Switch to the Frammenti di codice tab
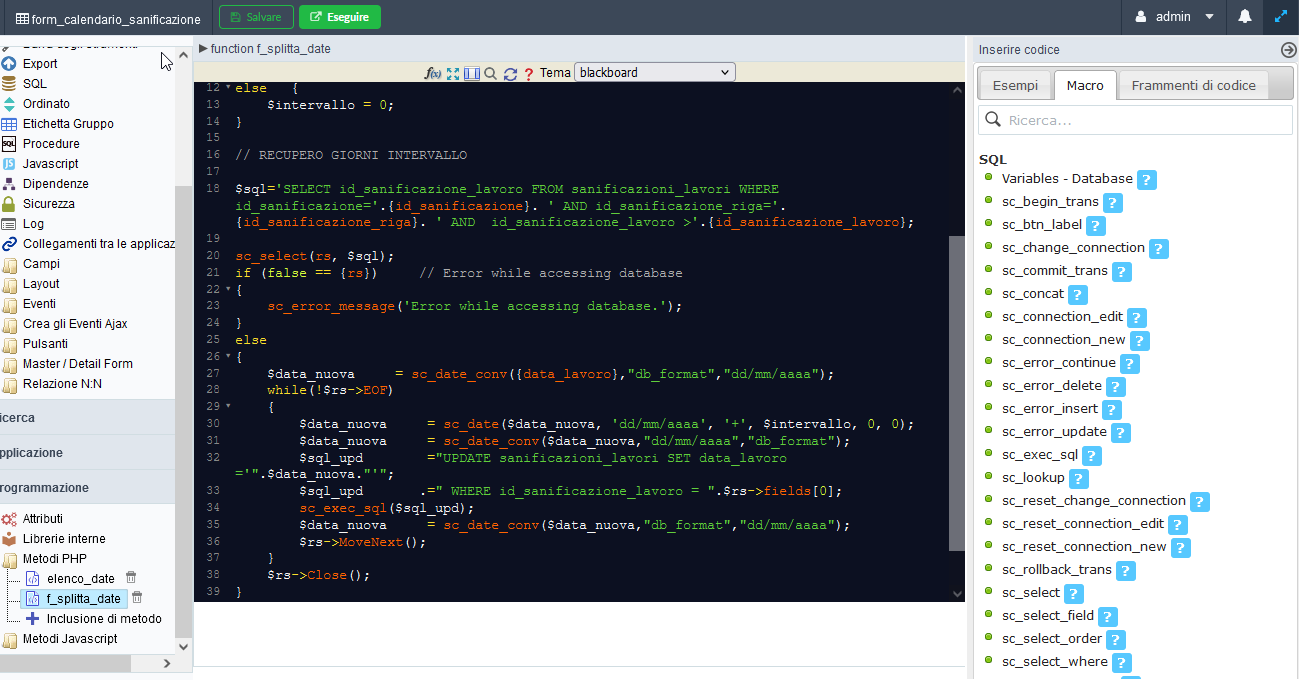This screenshot has width=1299, height=680. [x=1193, y=86]
